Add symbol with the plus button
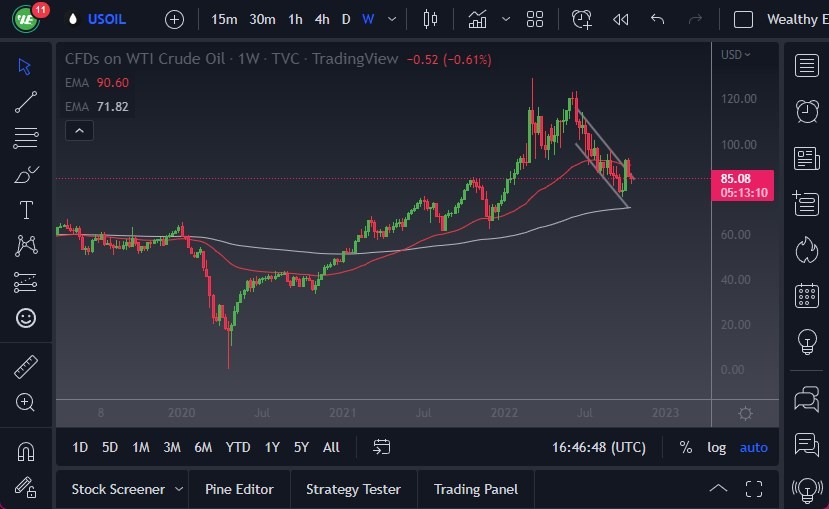The height and width of the screenshot is (509, 829). (174, 19)
